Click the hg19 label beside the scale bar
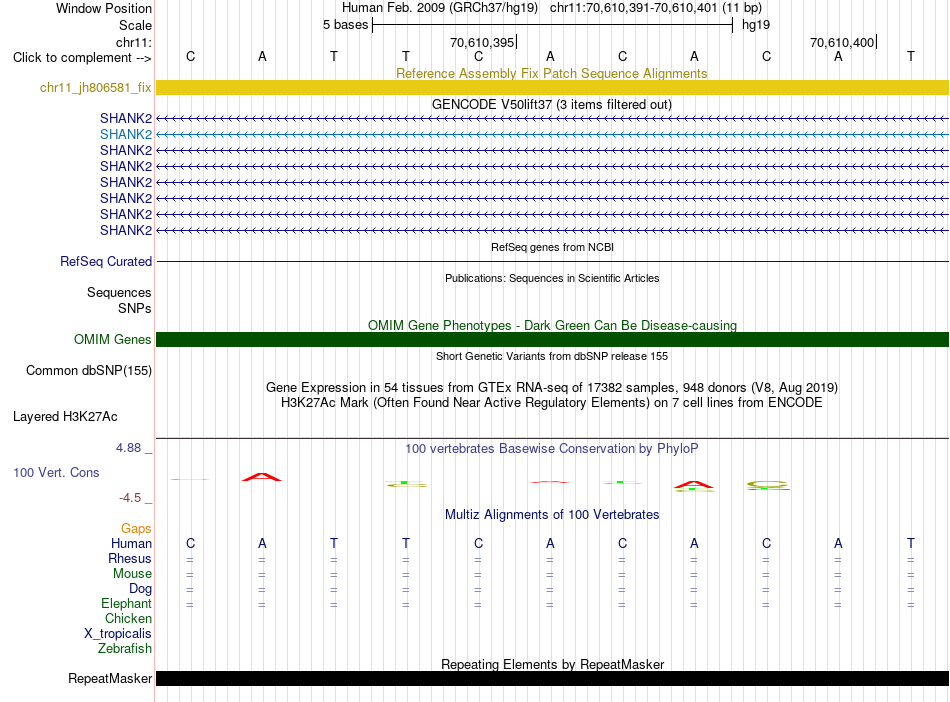 (756, 25)
